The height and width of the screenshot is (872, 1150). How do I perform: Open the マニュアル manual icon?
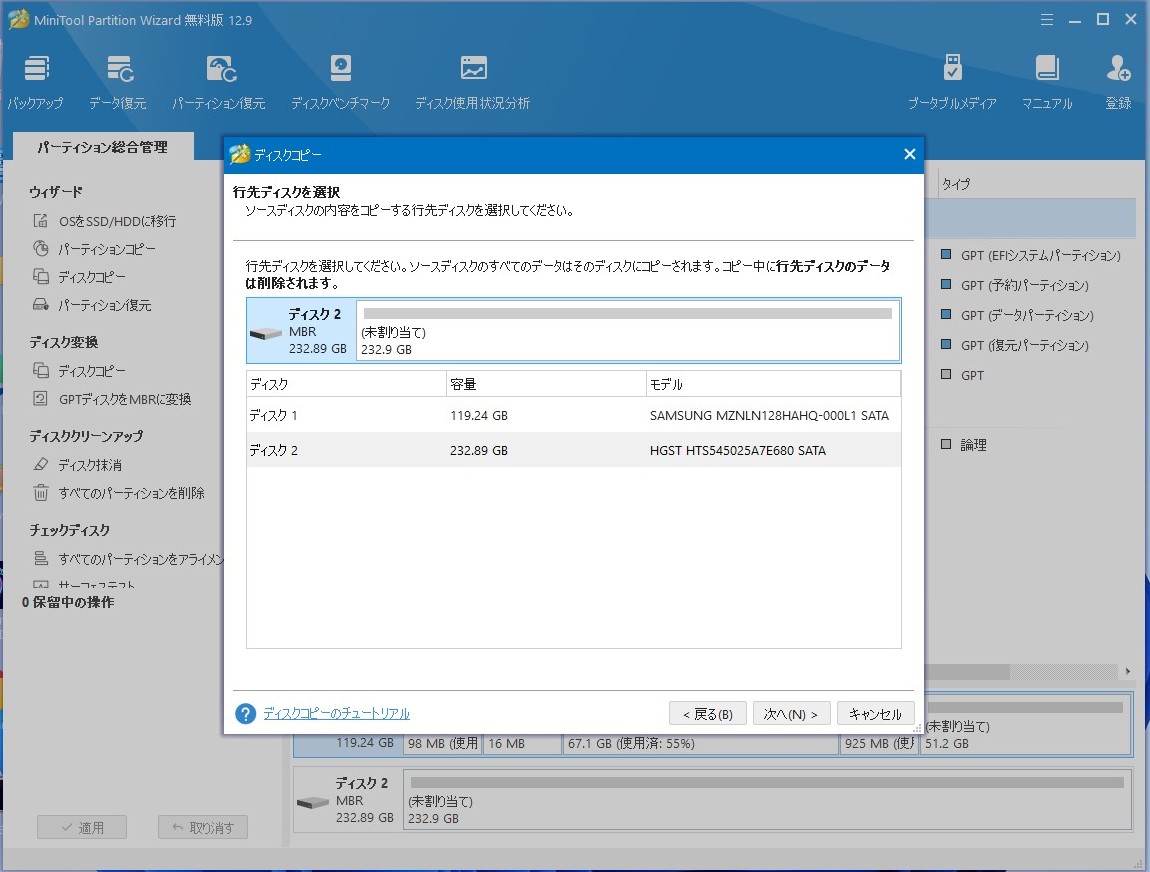[1046, 82]
